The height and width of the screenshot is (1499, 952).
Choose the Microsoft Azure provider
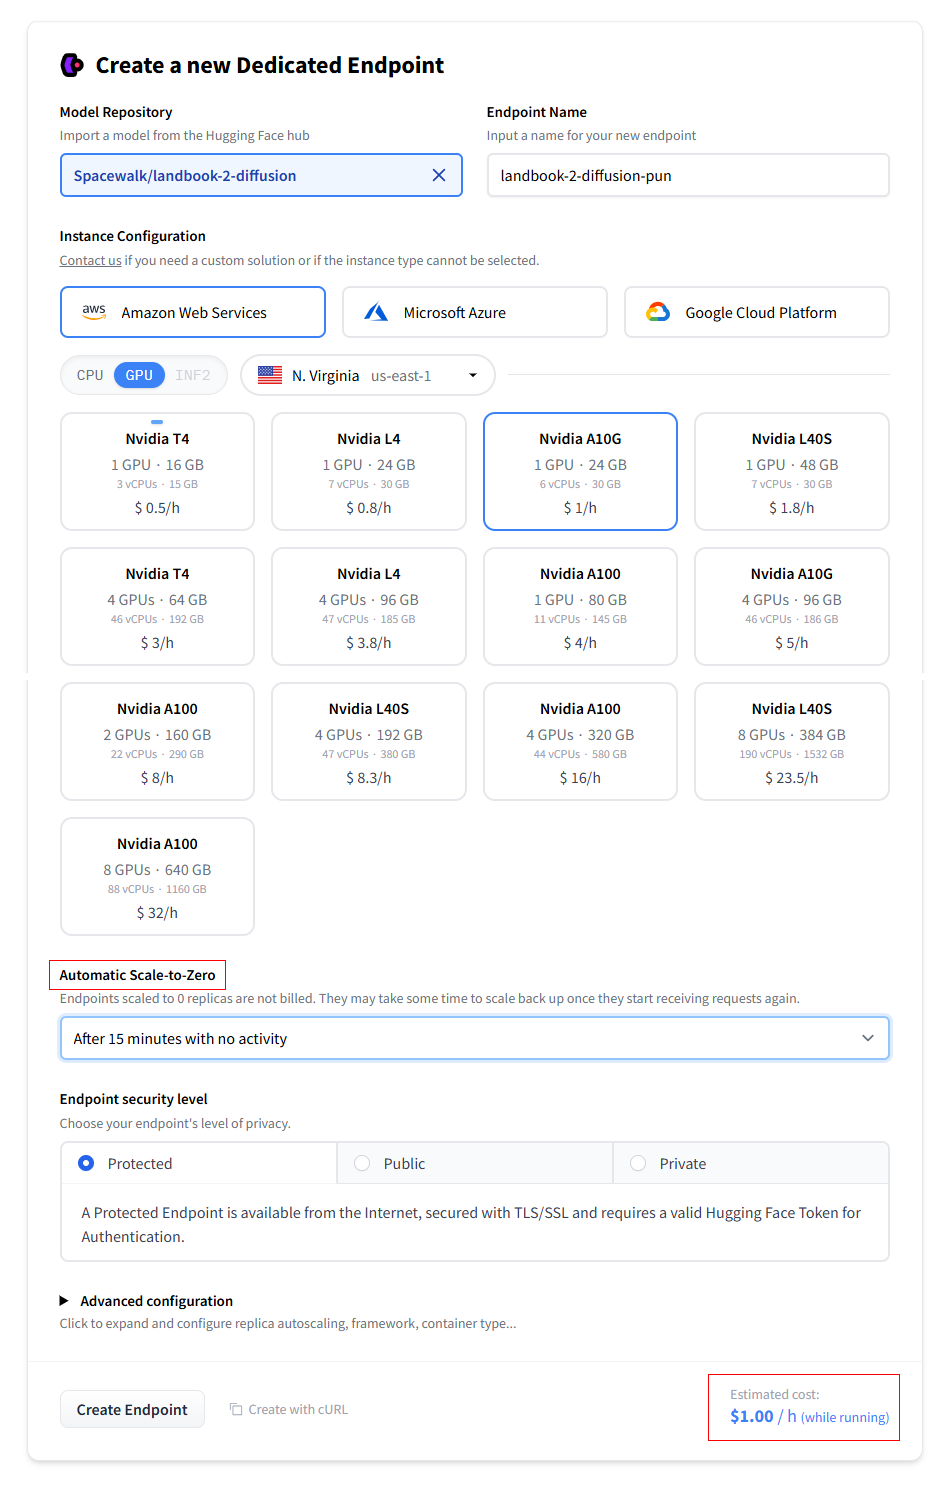474,313
